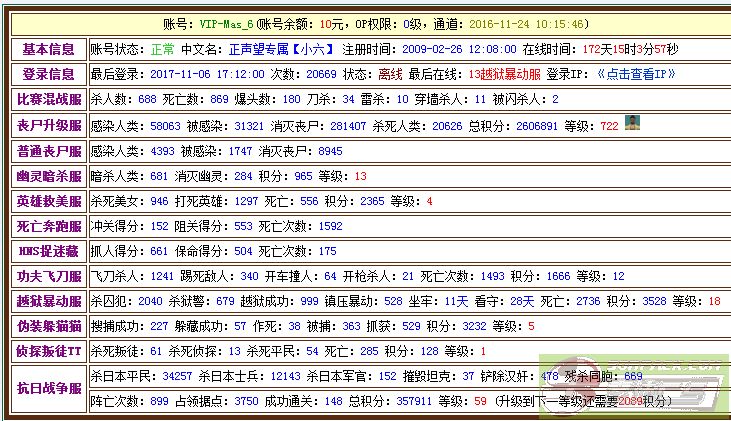Screen dimensions: 731x421
Task: Click the 杀日本士兵 value 12143
Action: pos(285,377)
